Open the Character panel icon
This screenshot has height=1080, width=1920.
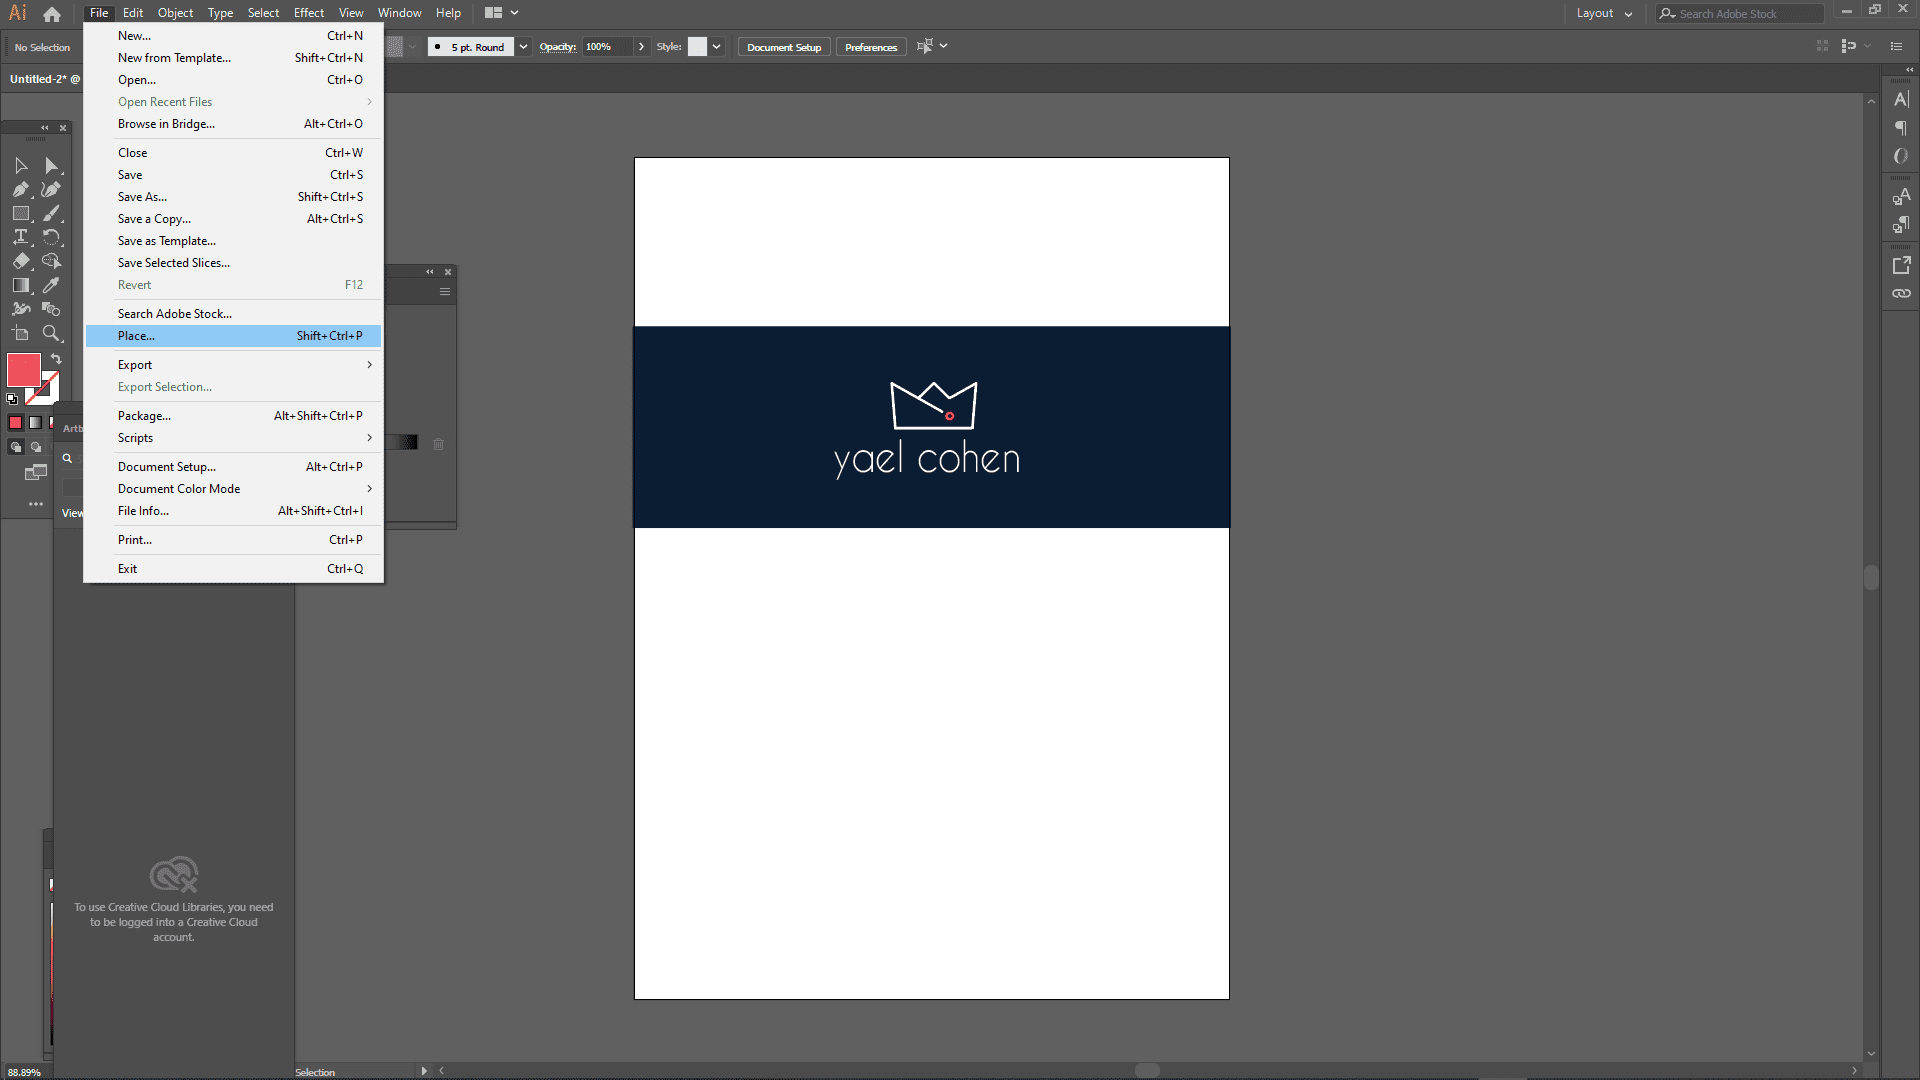1901,99
